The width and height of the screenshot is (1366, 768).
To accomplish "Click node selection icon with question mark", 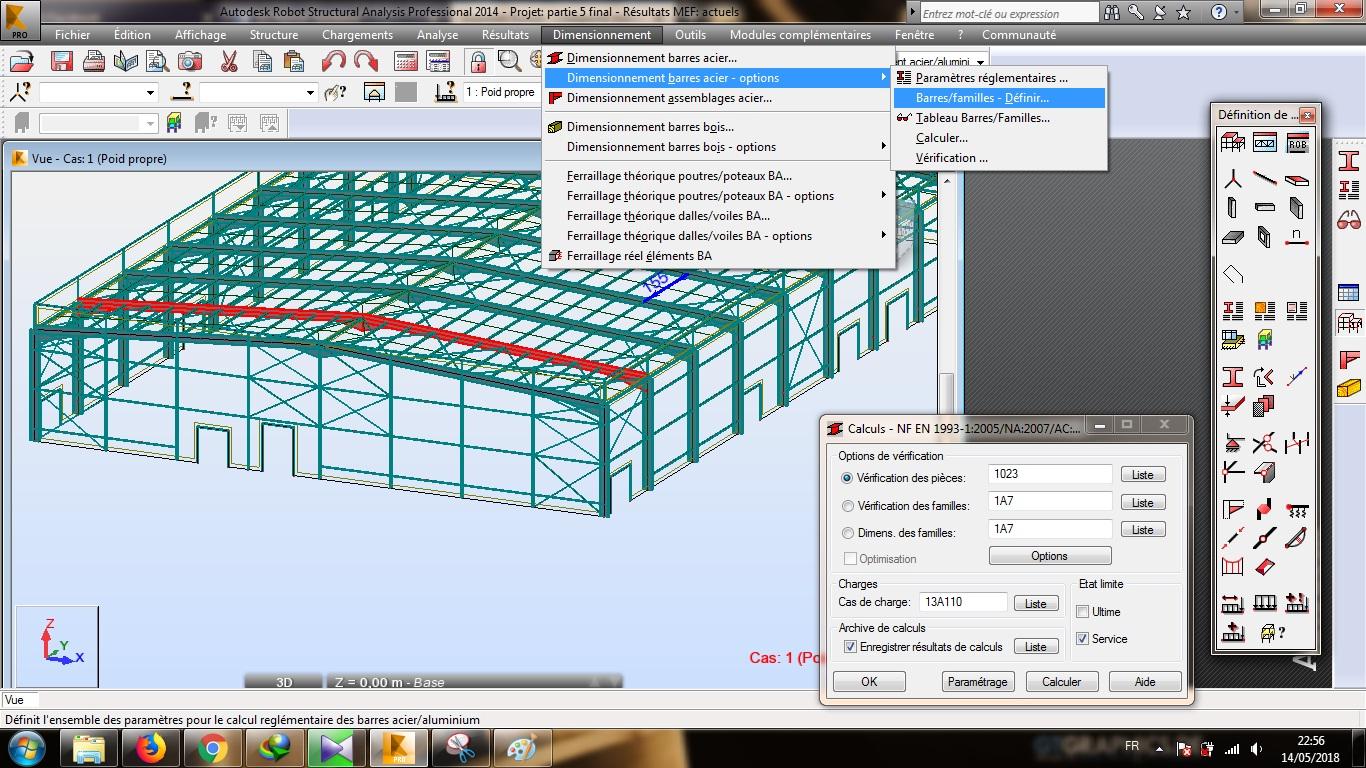I will tap(19, 92).
